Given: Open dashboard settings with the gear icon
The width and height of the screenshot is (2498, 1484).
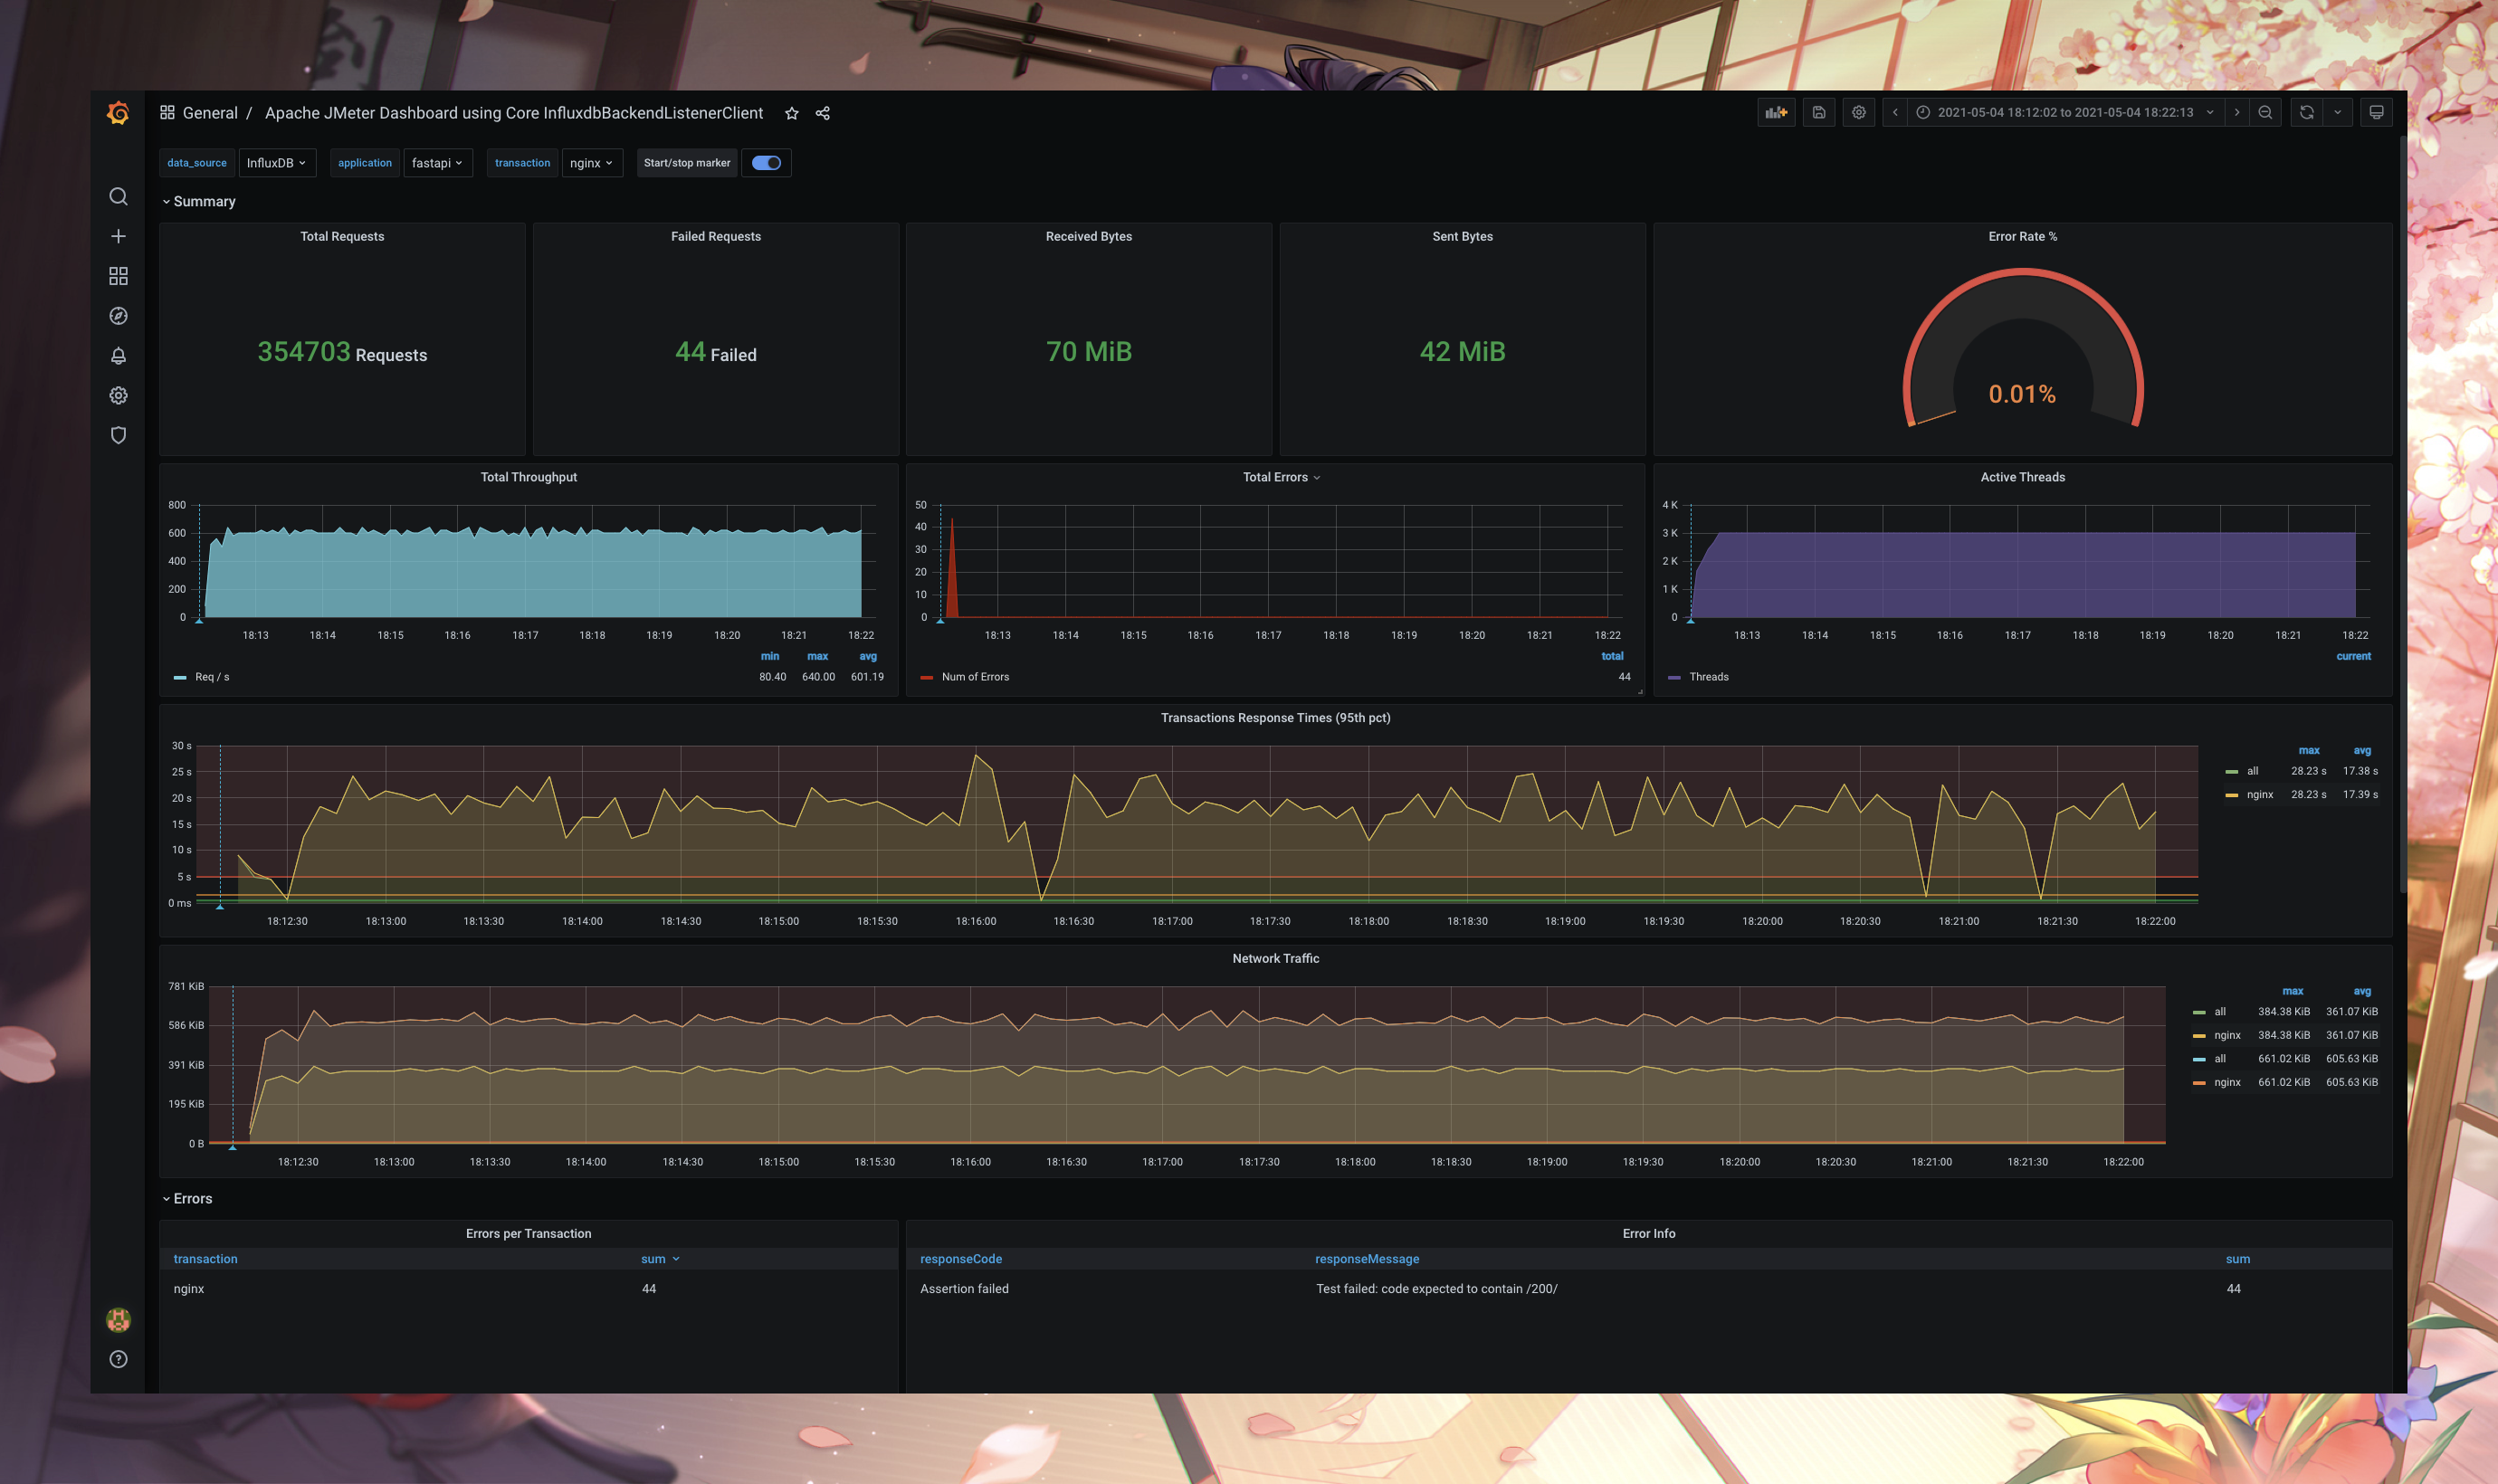Looking at the screenshot, I should [x=1858, y=112].
